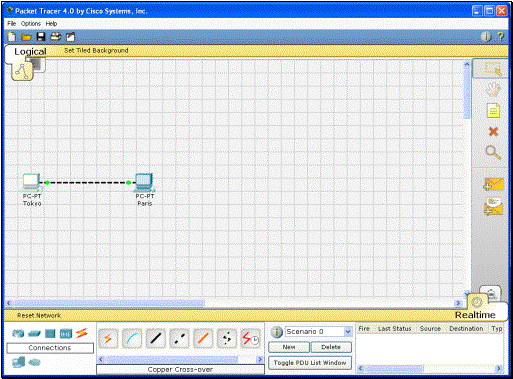Click the Copper Cross-over label
Viewport: 513px width, 379px height.
(x=180, y=369)
